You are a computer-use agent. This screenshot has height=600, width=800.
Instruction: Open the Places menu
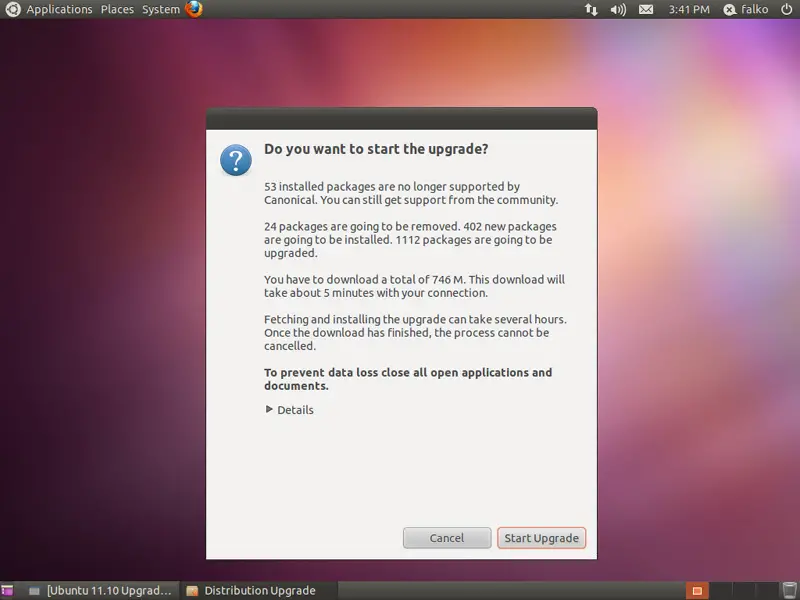pos(117,9)
